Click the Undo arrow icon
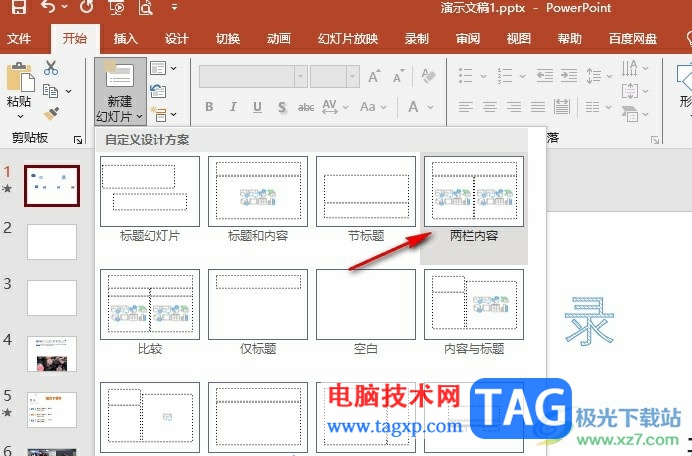This screenshot has height=456, width=692. (x=49, y=6)
